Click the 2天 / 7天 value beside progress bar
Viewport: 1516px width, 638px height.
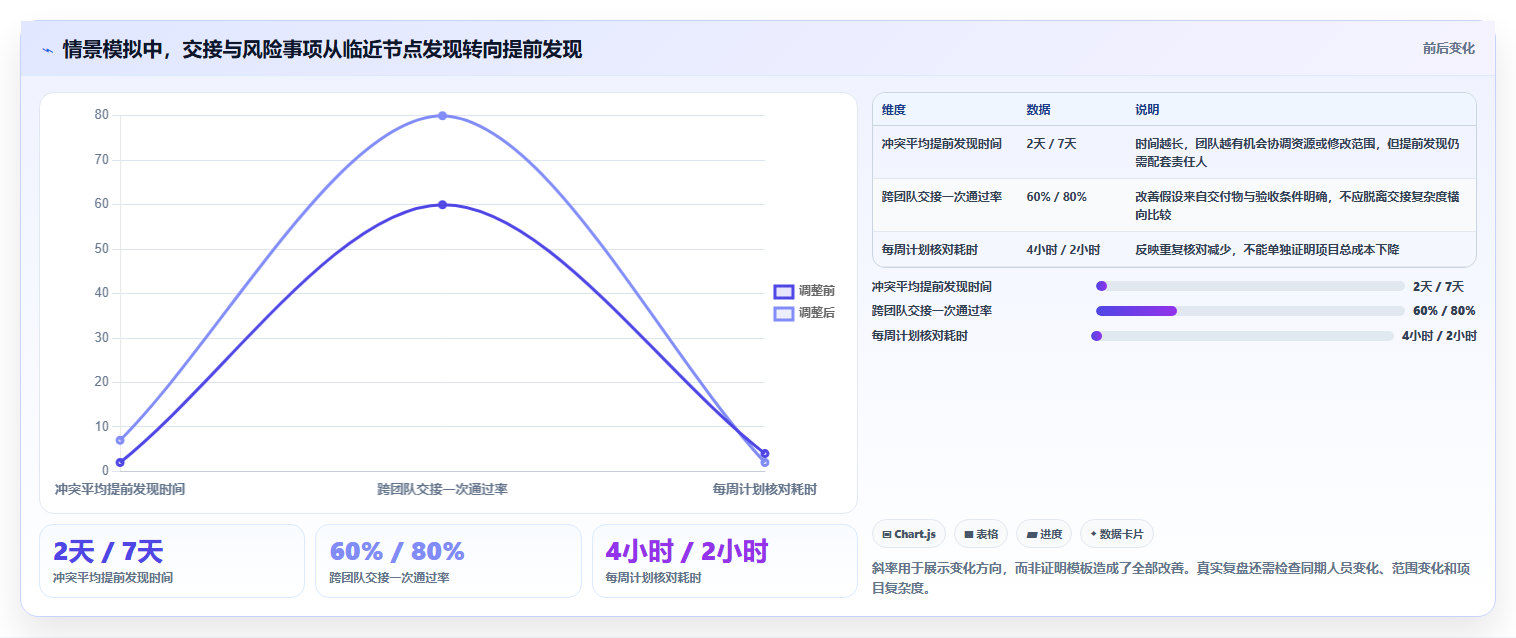[1438, 286]
